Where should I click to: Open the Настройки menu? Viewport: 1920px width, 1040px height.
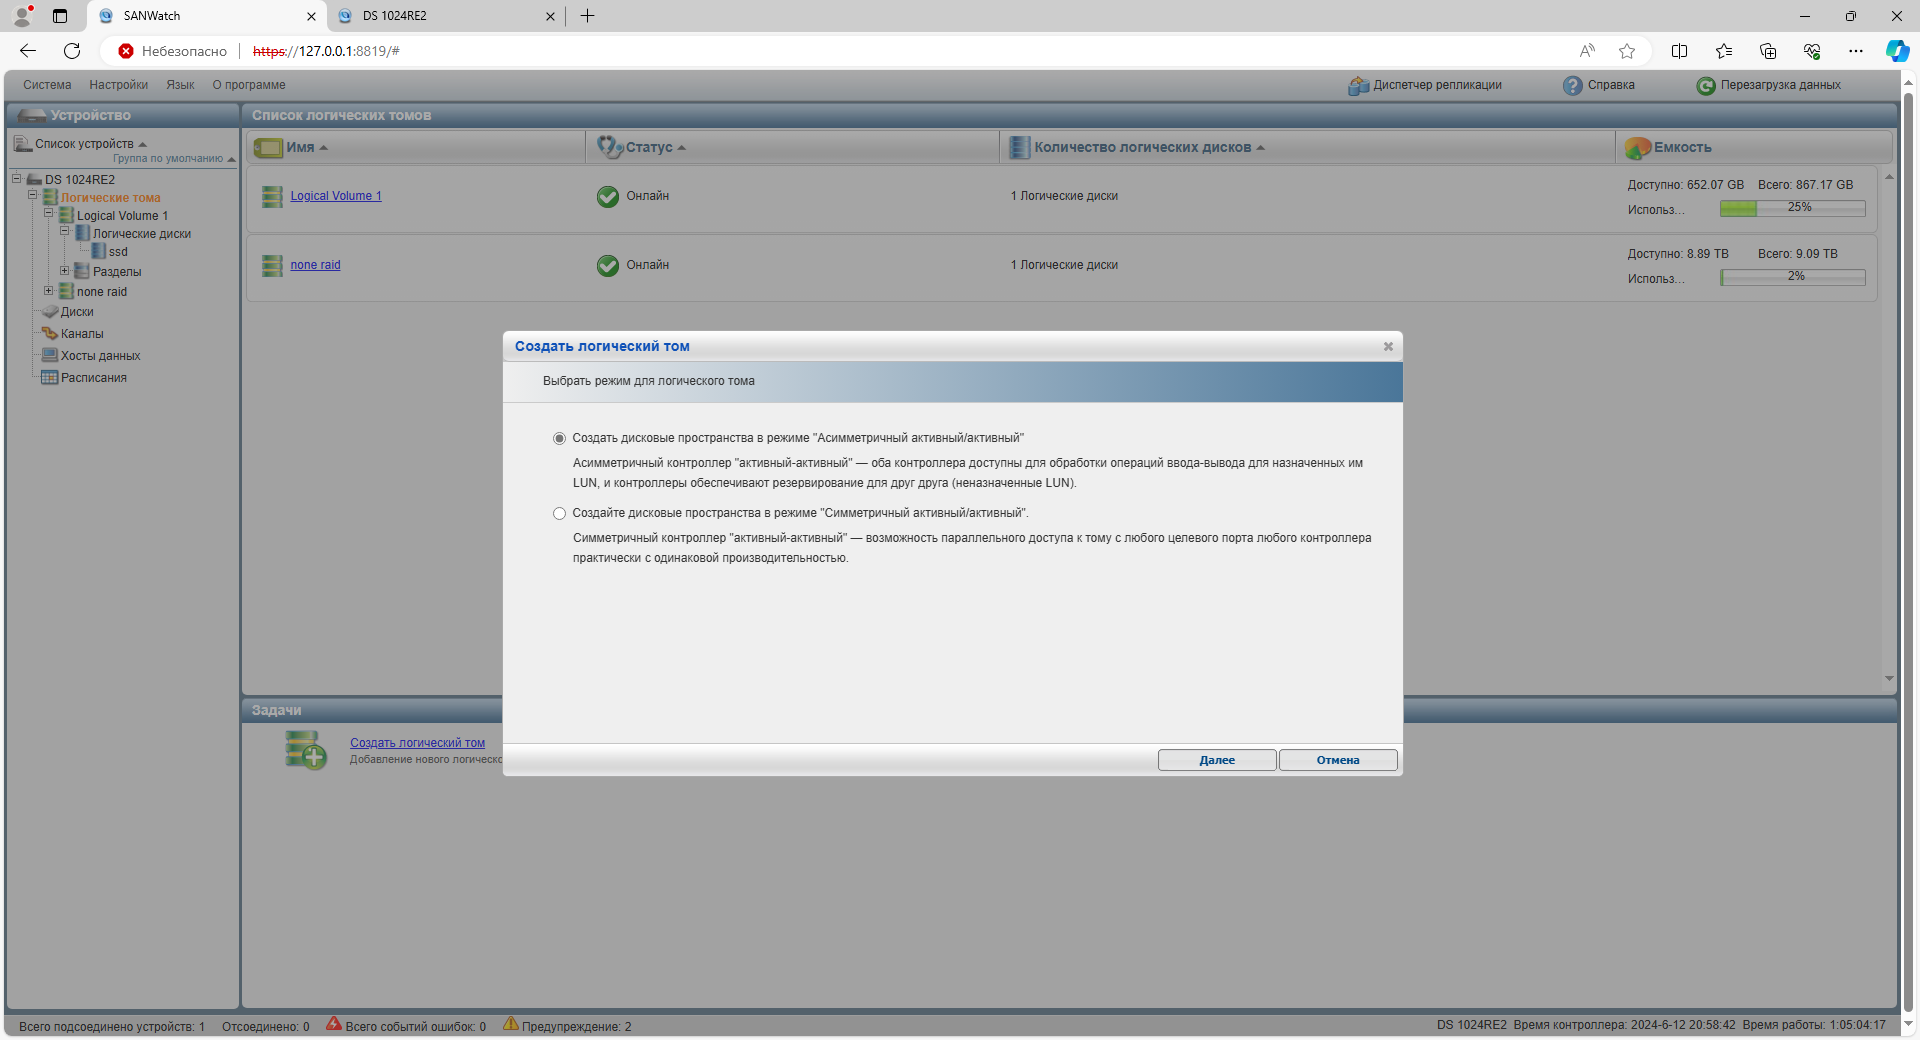pyautogui.click(x=118, y=85)
